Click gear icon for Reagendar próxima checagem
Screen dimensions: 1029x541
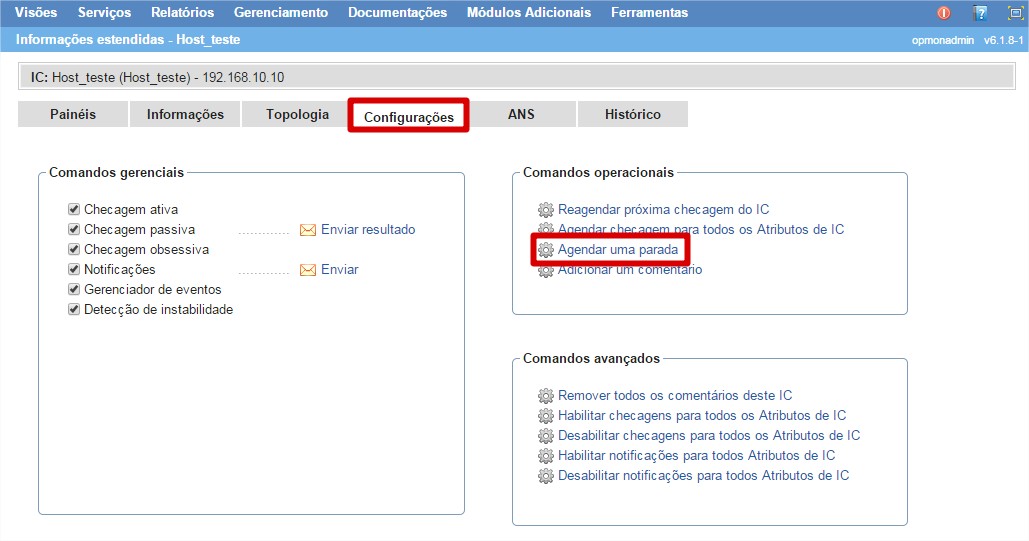coord(545,210)
